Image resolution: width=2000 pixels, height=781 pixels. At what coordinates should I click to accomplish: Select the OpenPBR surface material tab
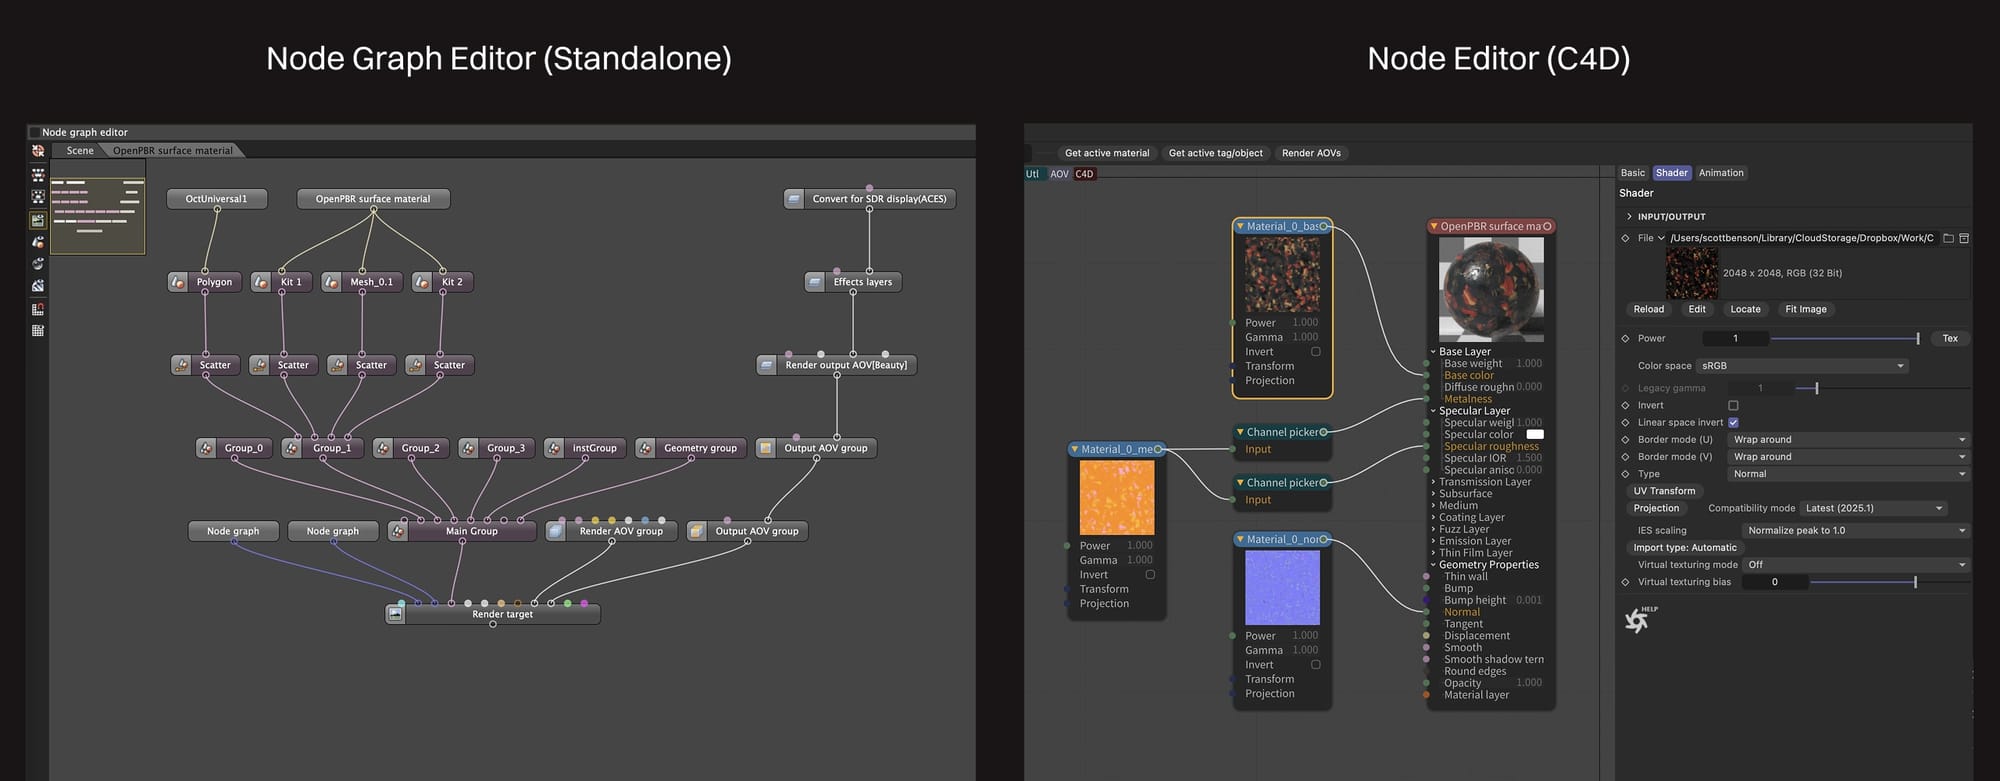pos(172,151)
